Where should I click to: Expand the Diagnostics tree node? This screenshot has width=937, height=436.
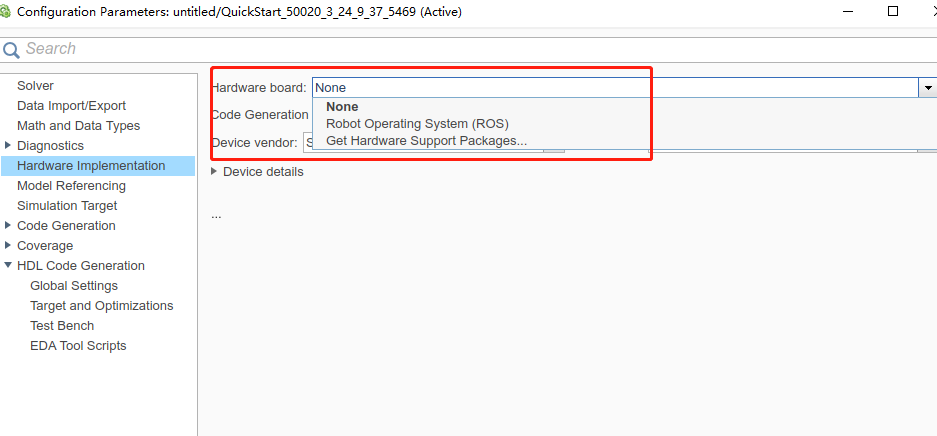coord(8,146)
